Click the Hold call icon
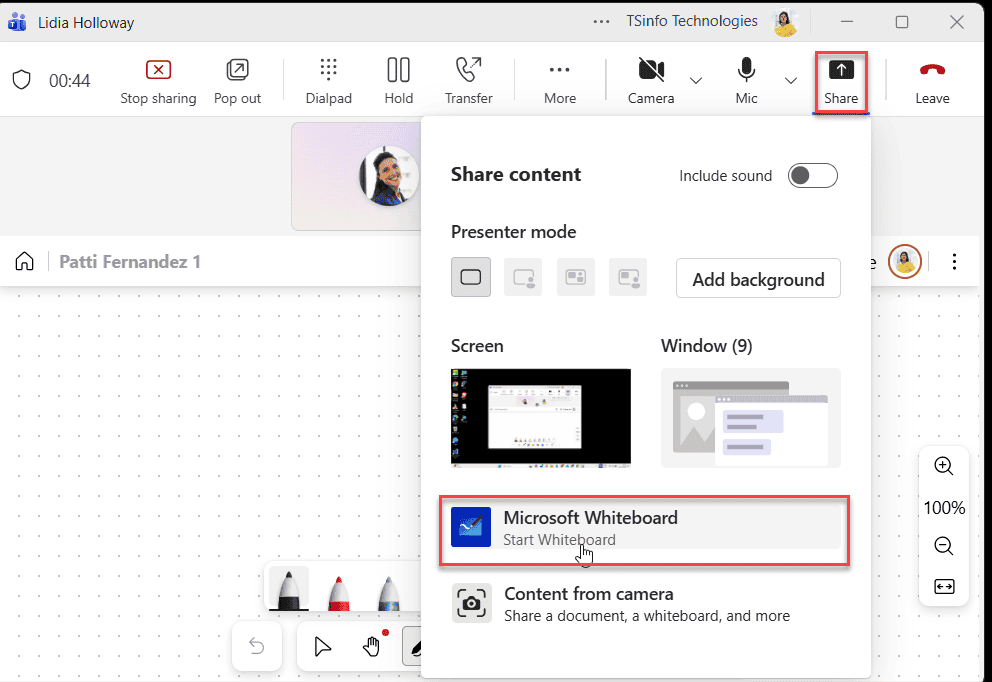Screen dimensions: 992x682 pos(398,80)
